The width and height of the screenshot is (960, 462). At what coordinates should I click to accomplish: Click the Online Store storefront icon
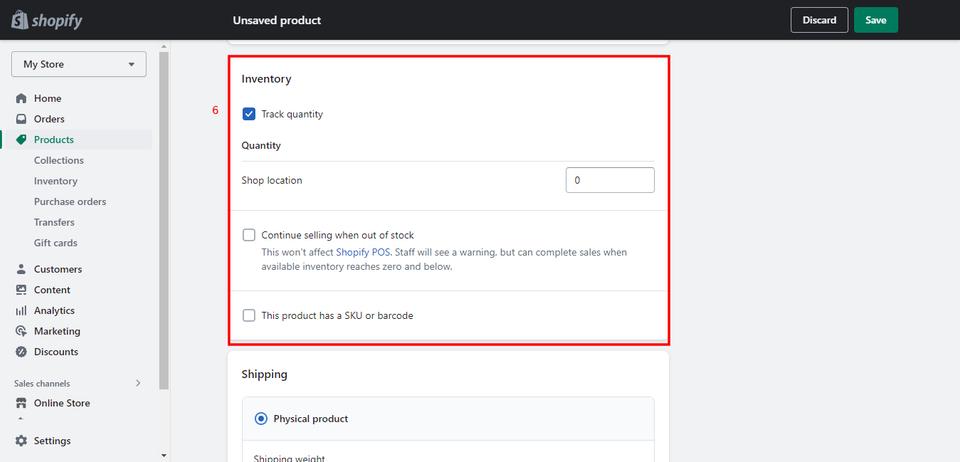tap(21, 403)
